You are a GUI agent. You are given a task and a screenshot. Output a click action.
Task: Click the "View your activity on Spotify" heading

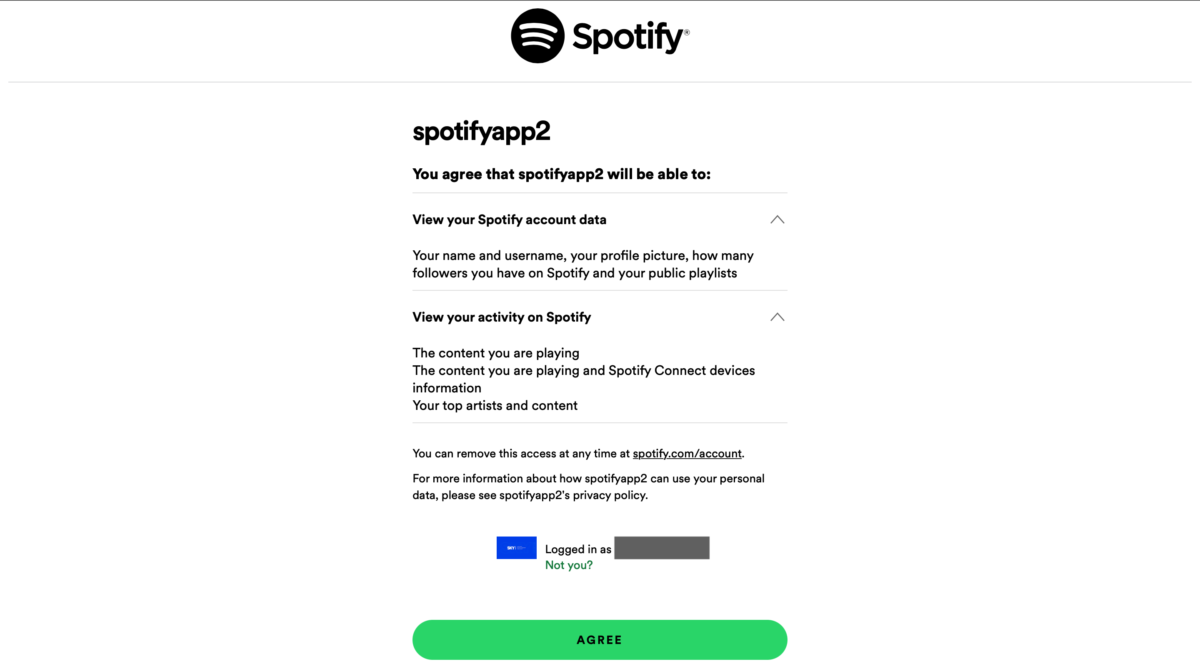click(501, 317)
